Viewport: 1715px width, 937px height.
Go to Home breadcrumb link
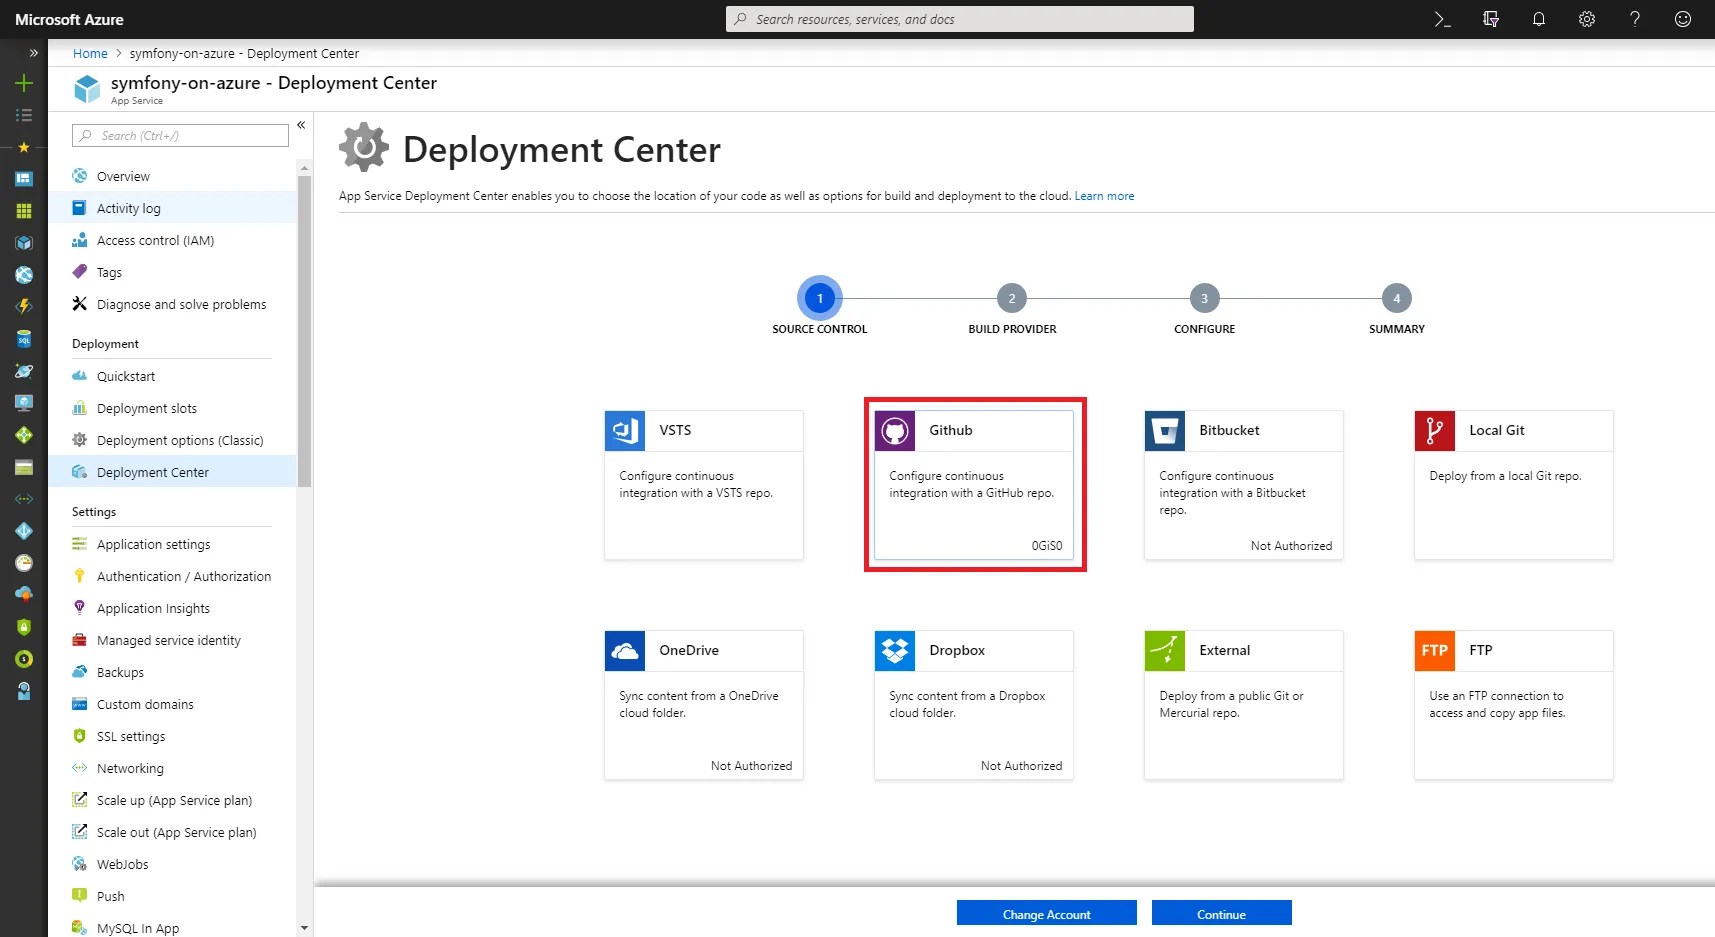pyautogui.click(x=90, y=54)
